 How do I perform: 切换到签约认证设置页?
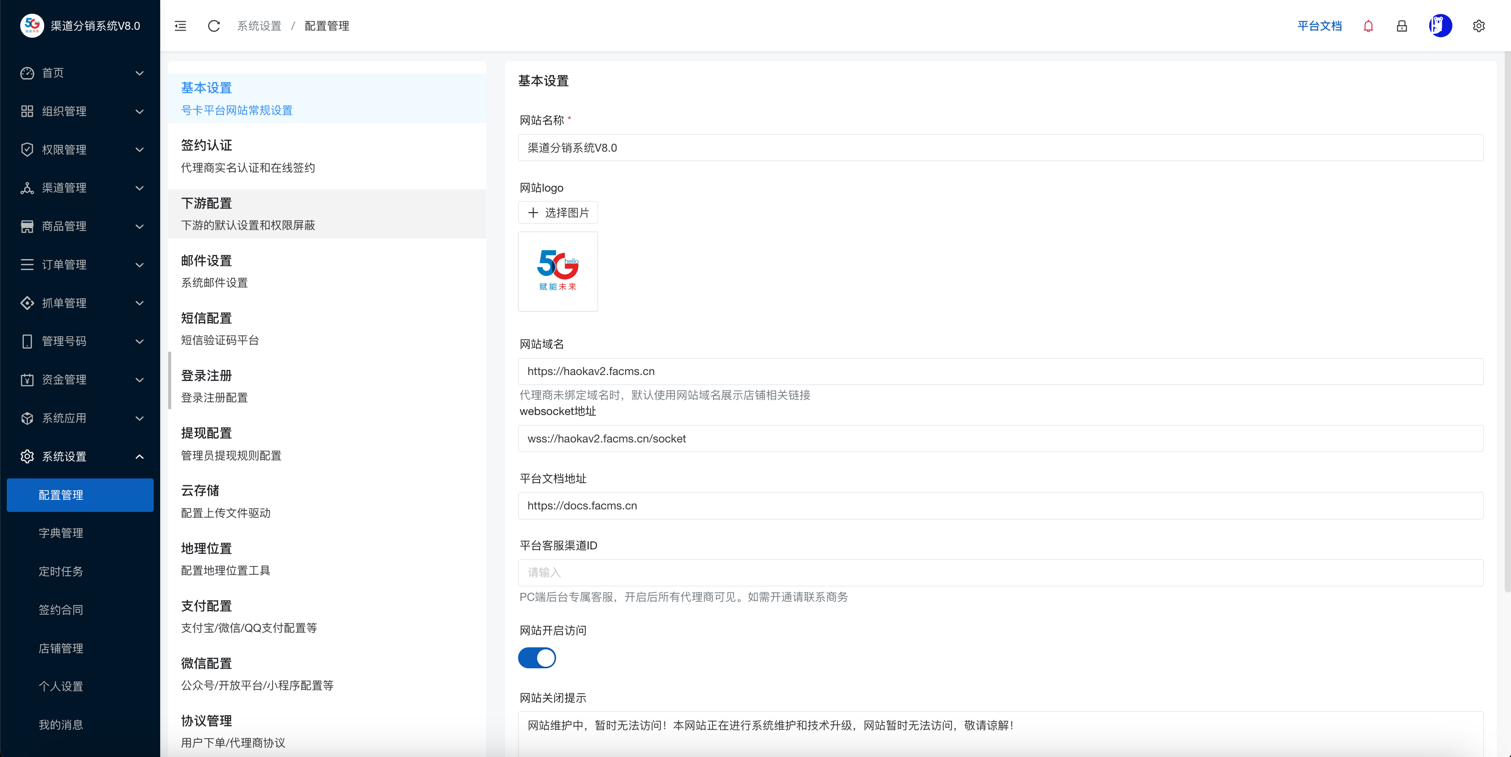coord(207,145)
